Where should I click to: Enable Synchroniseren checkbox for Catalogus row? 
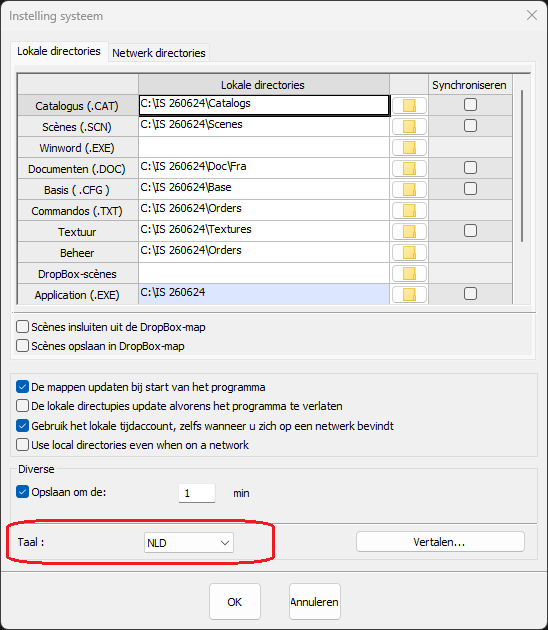click(470, 104)
